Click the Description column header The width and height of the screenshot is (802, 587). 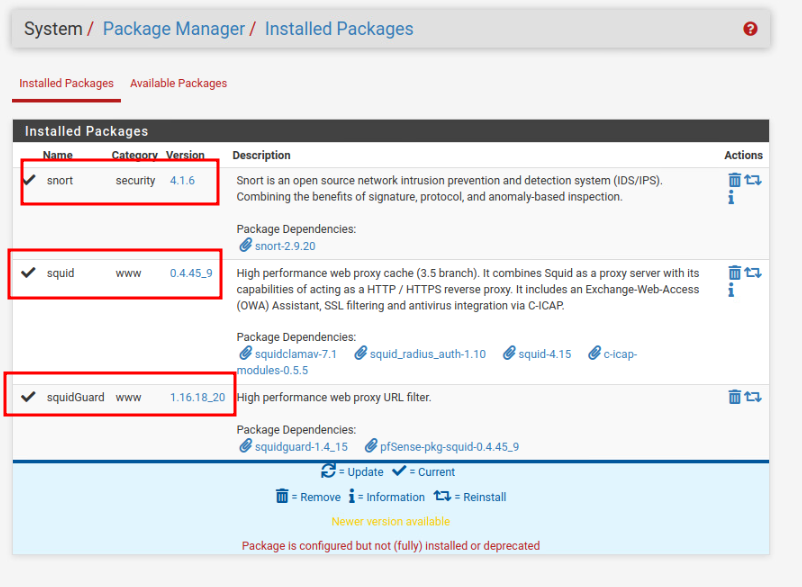[261, 155]
